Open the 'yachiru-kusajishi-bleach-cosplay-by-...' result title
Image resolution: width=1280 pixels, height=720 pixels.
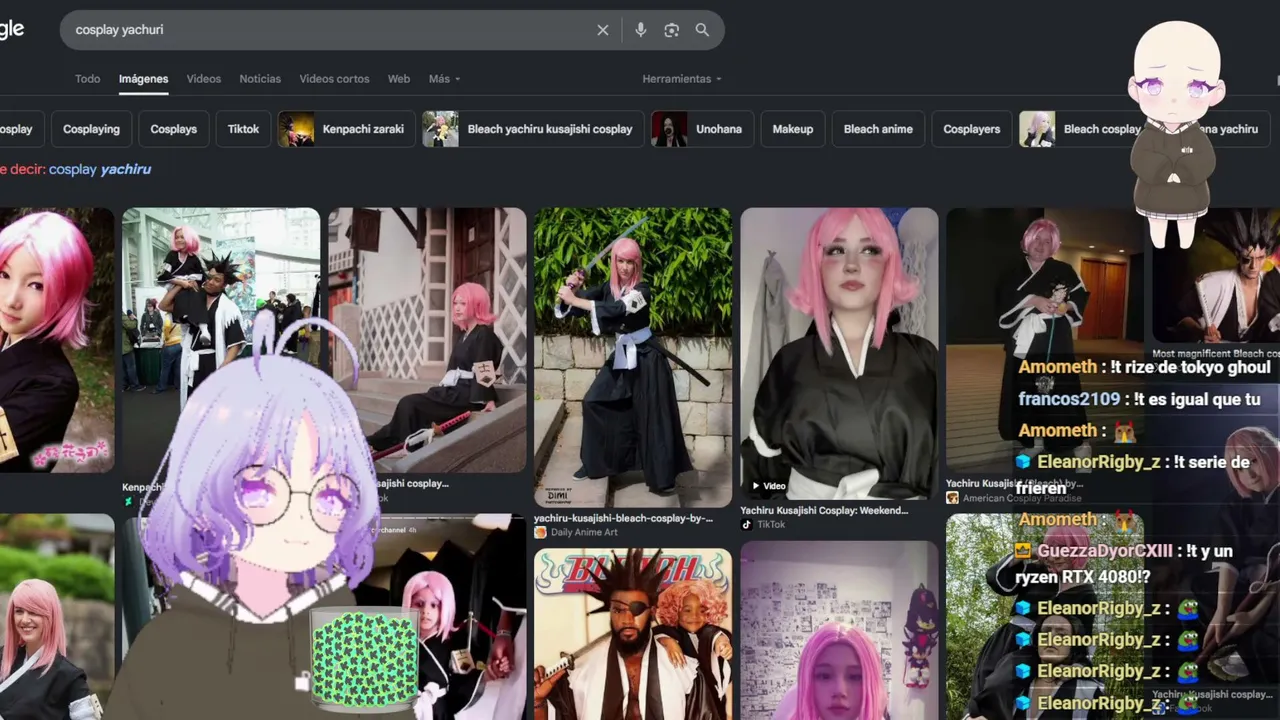(623, 518)
